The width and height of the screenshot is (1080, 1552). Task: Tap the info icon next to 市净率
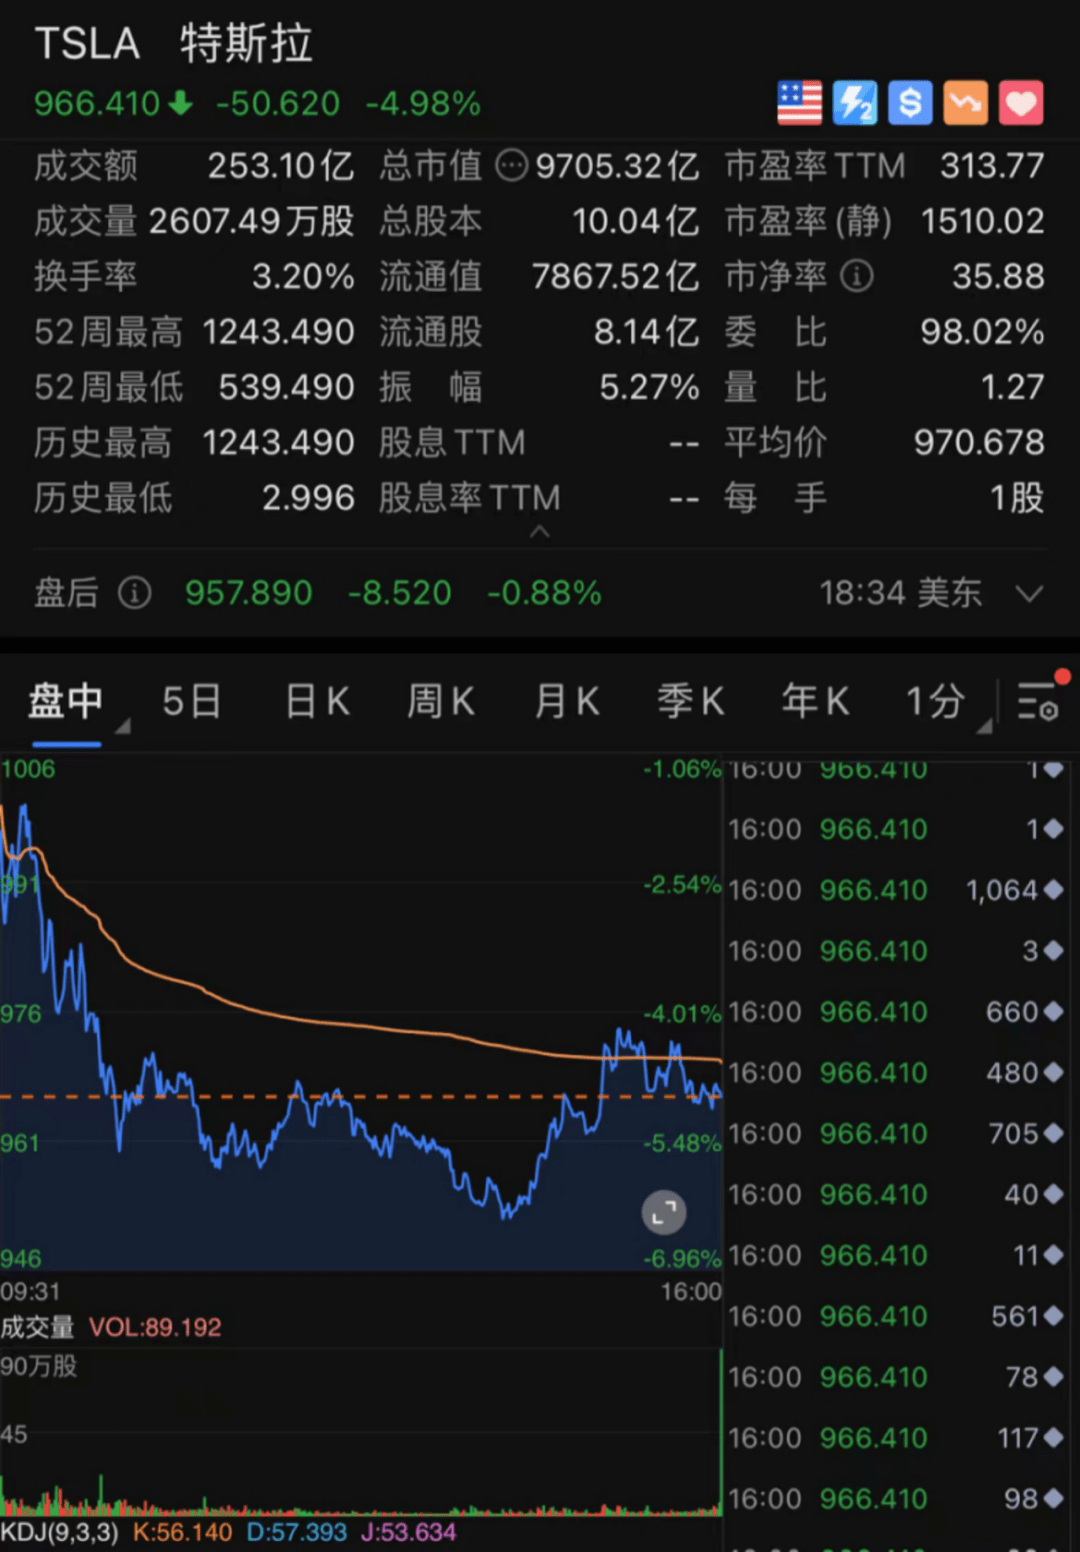(x=857, y=277)
